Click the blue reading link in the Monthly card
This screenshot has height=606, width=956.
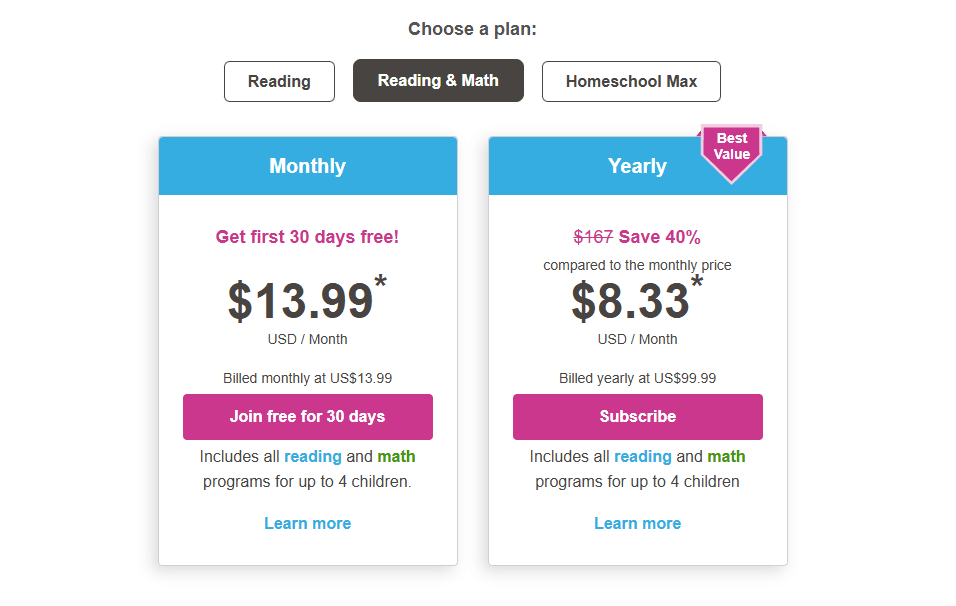[313, 456]
